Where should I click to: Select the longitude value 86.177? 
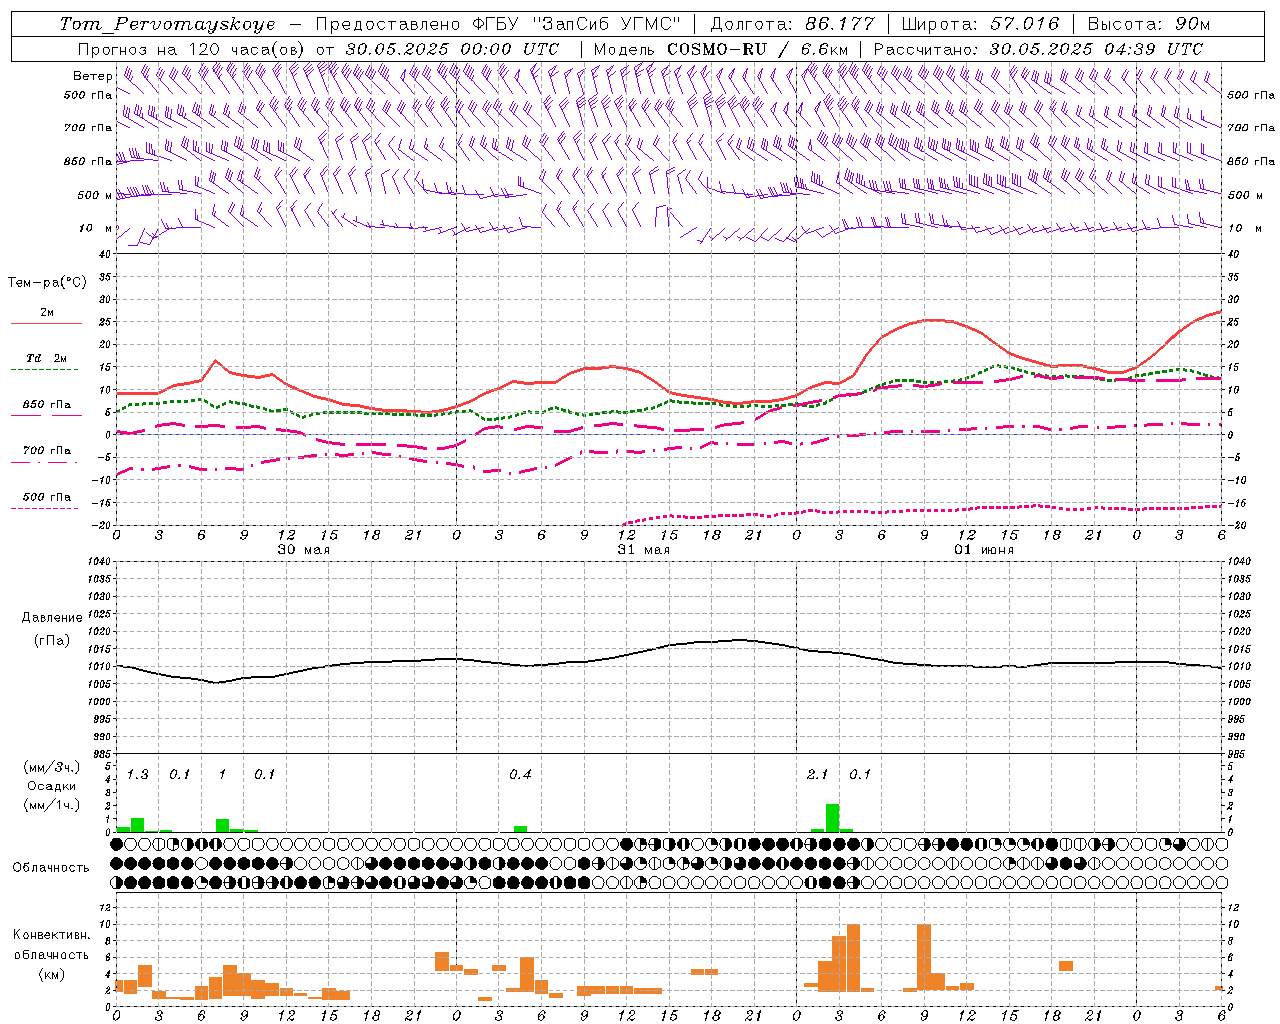coord(839,24)
